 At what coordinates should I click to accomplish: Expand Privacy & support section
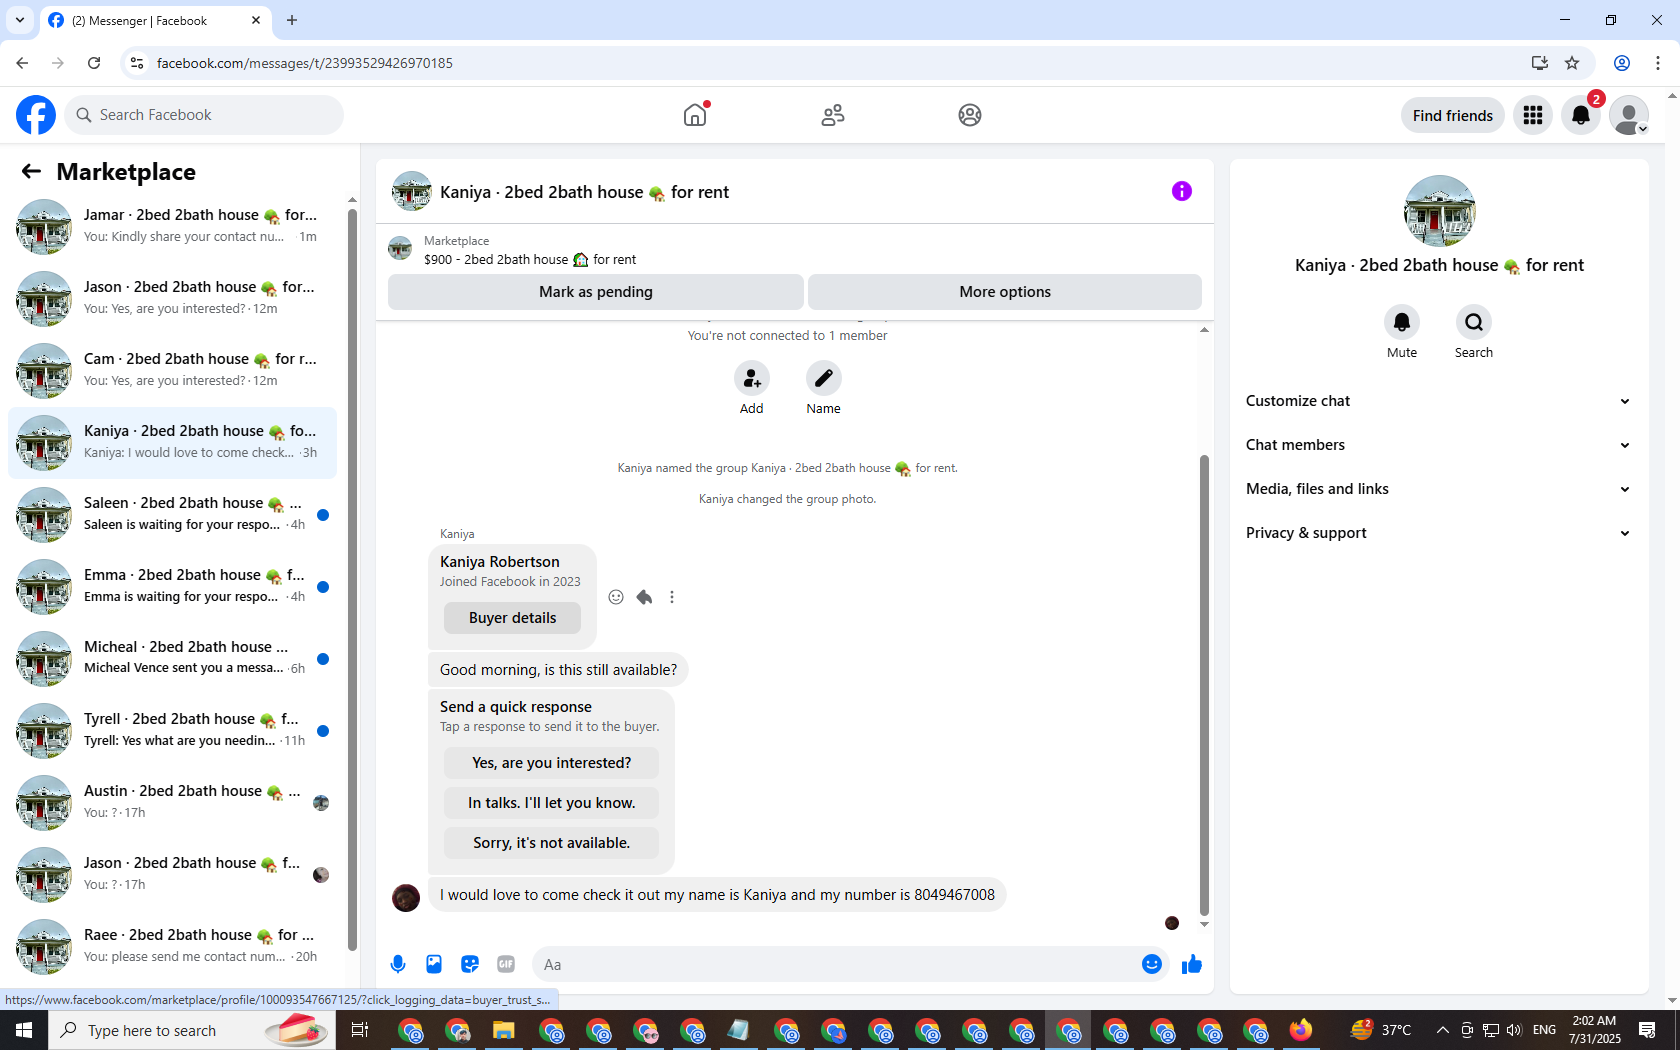[1438, 533]
